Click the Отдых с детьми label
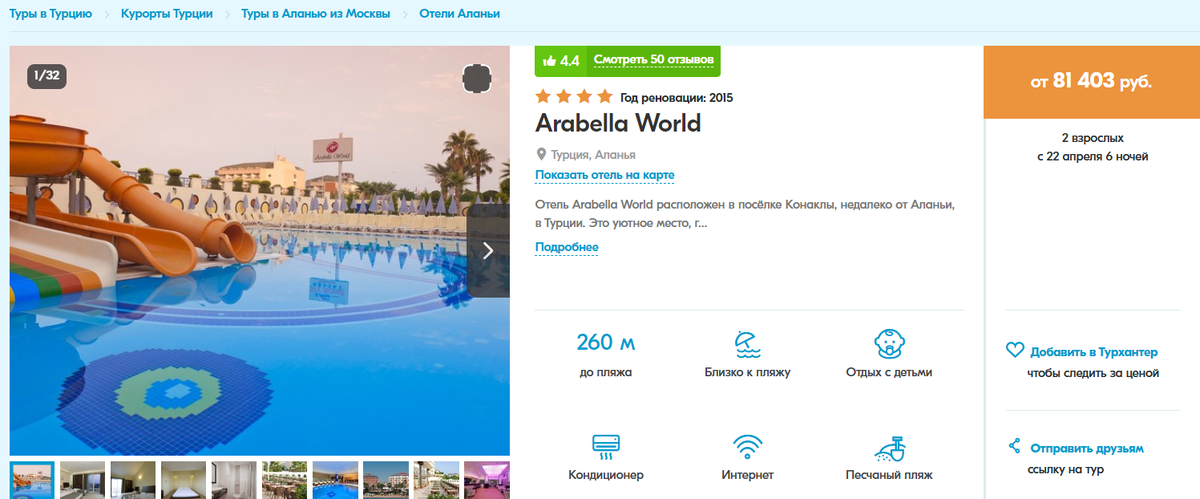Screen dimensions: 1200x499 tap(889, 373)
